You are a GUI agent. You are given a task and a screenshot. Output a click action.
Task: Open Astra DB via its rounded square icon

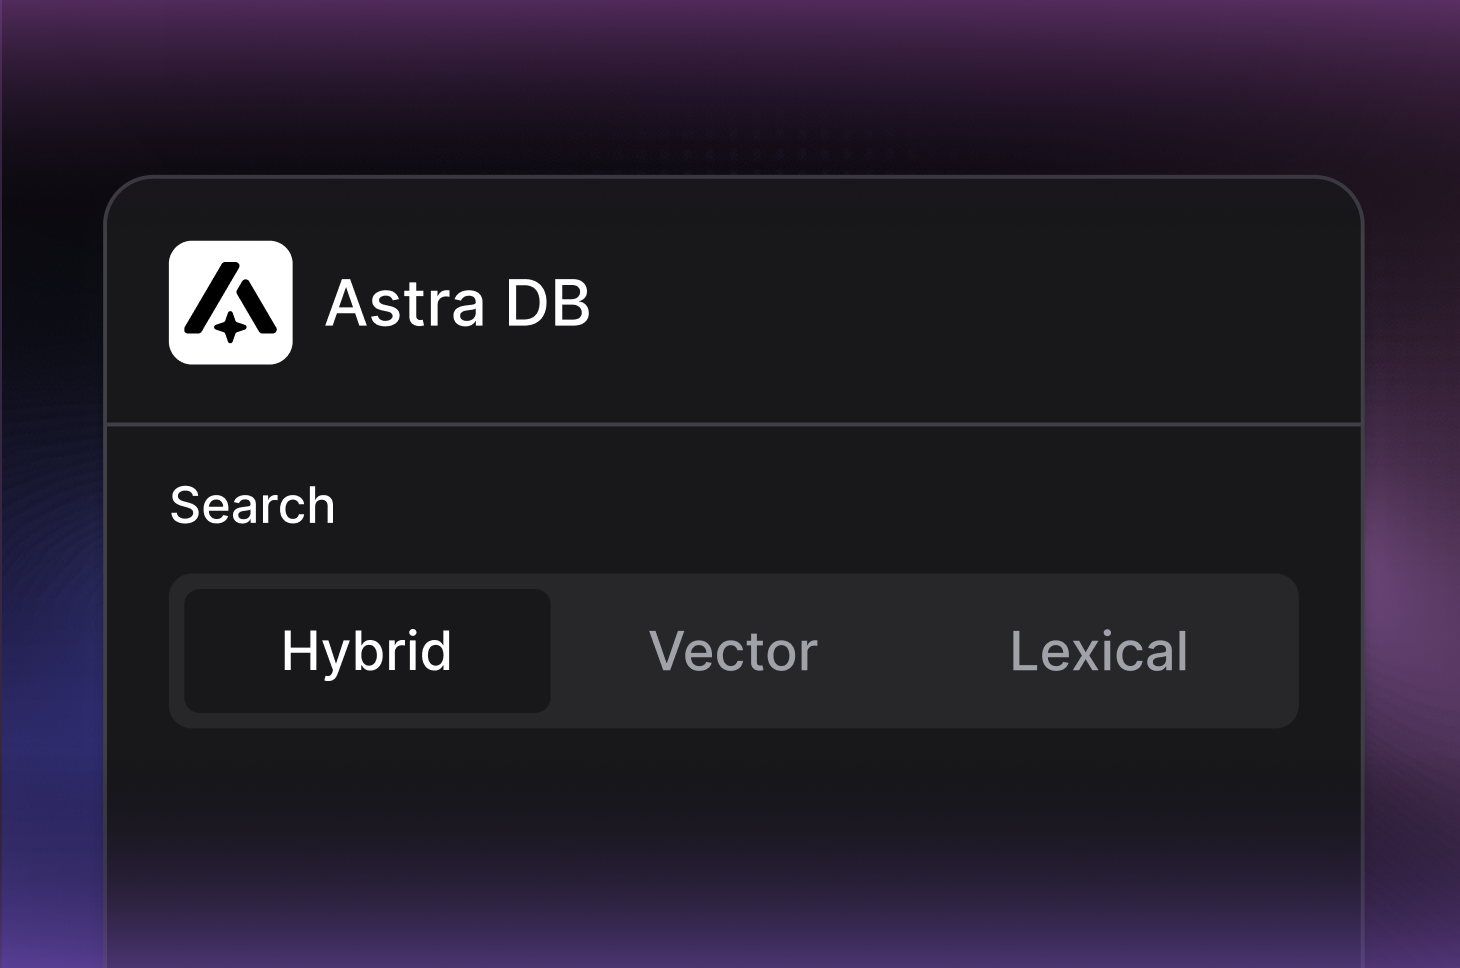[230, 303]
